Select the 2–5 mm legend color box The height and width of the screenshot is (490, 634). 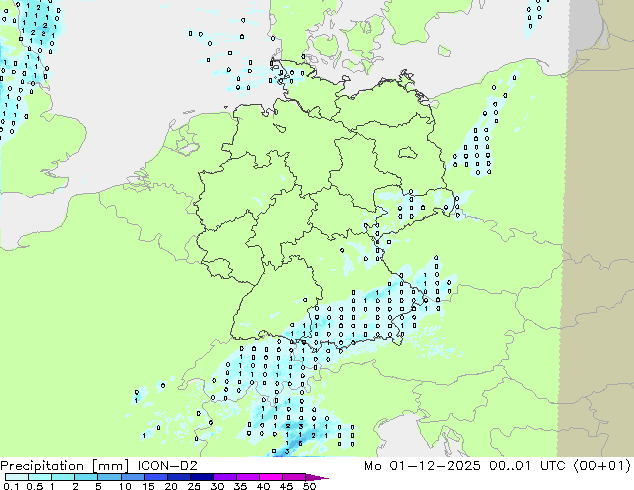coord(86,477)
